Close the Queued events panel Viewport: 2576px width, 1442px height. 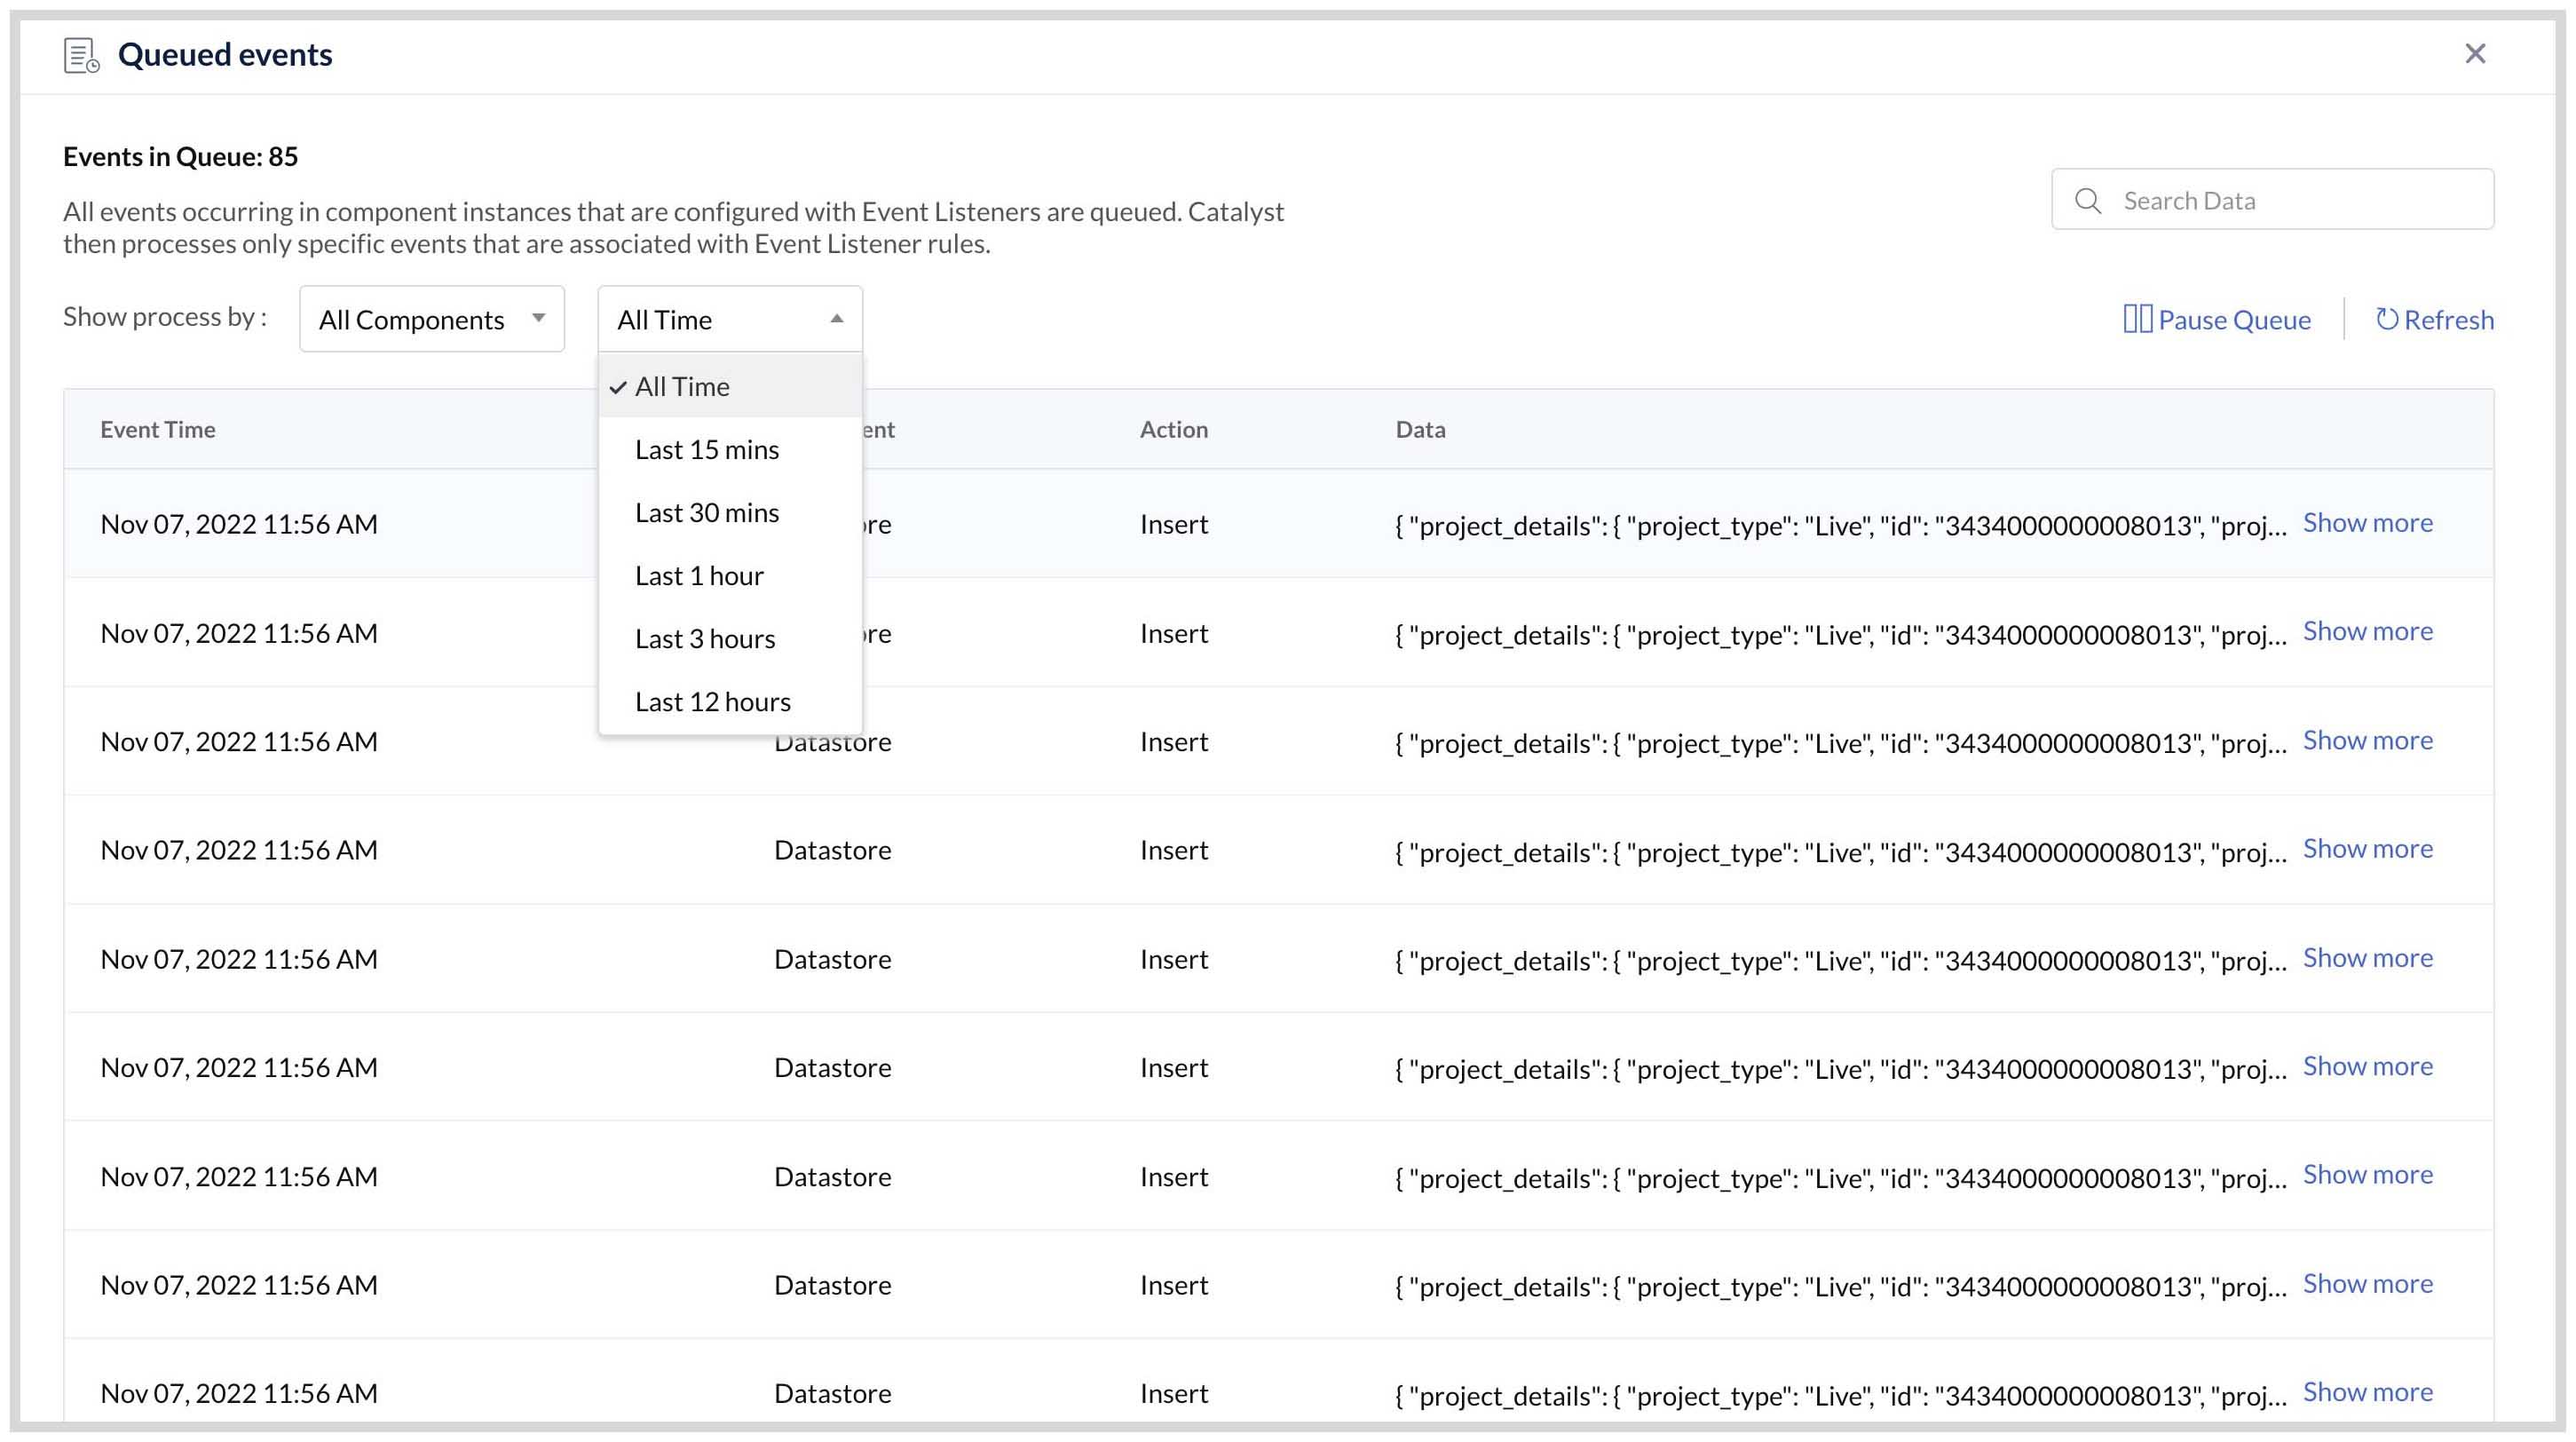2475,54
